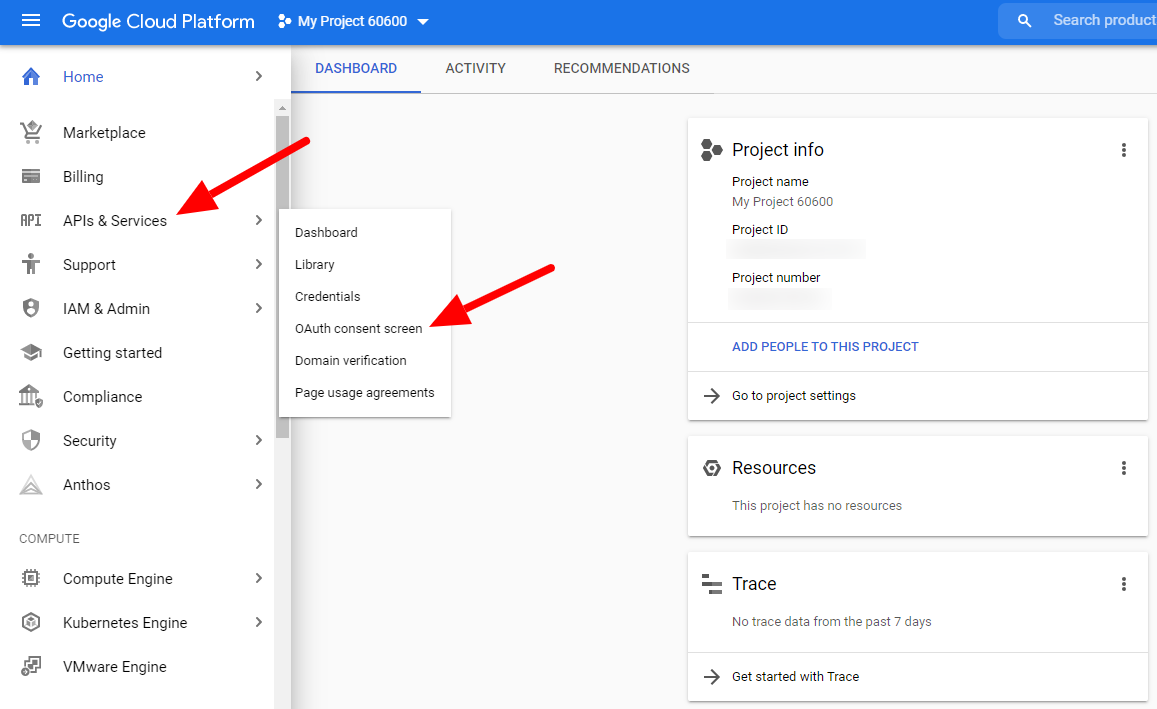Image resolution: width=1157 pixels, height=709 pixels.
Task: Click Go to project settings
Action: pyautogui.click(x=794, y=396)
